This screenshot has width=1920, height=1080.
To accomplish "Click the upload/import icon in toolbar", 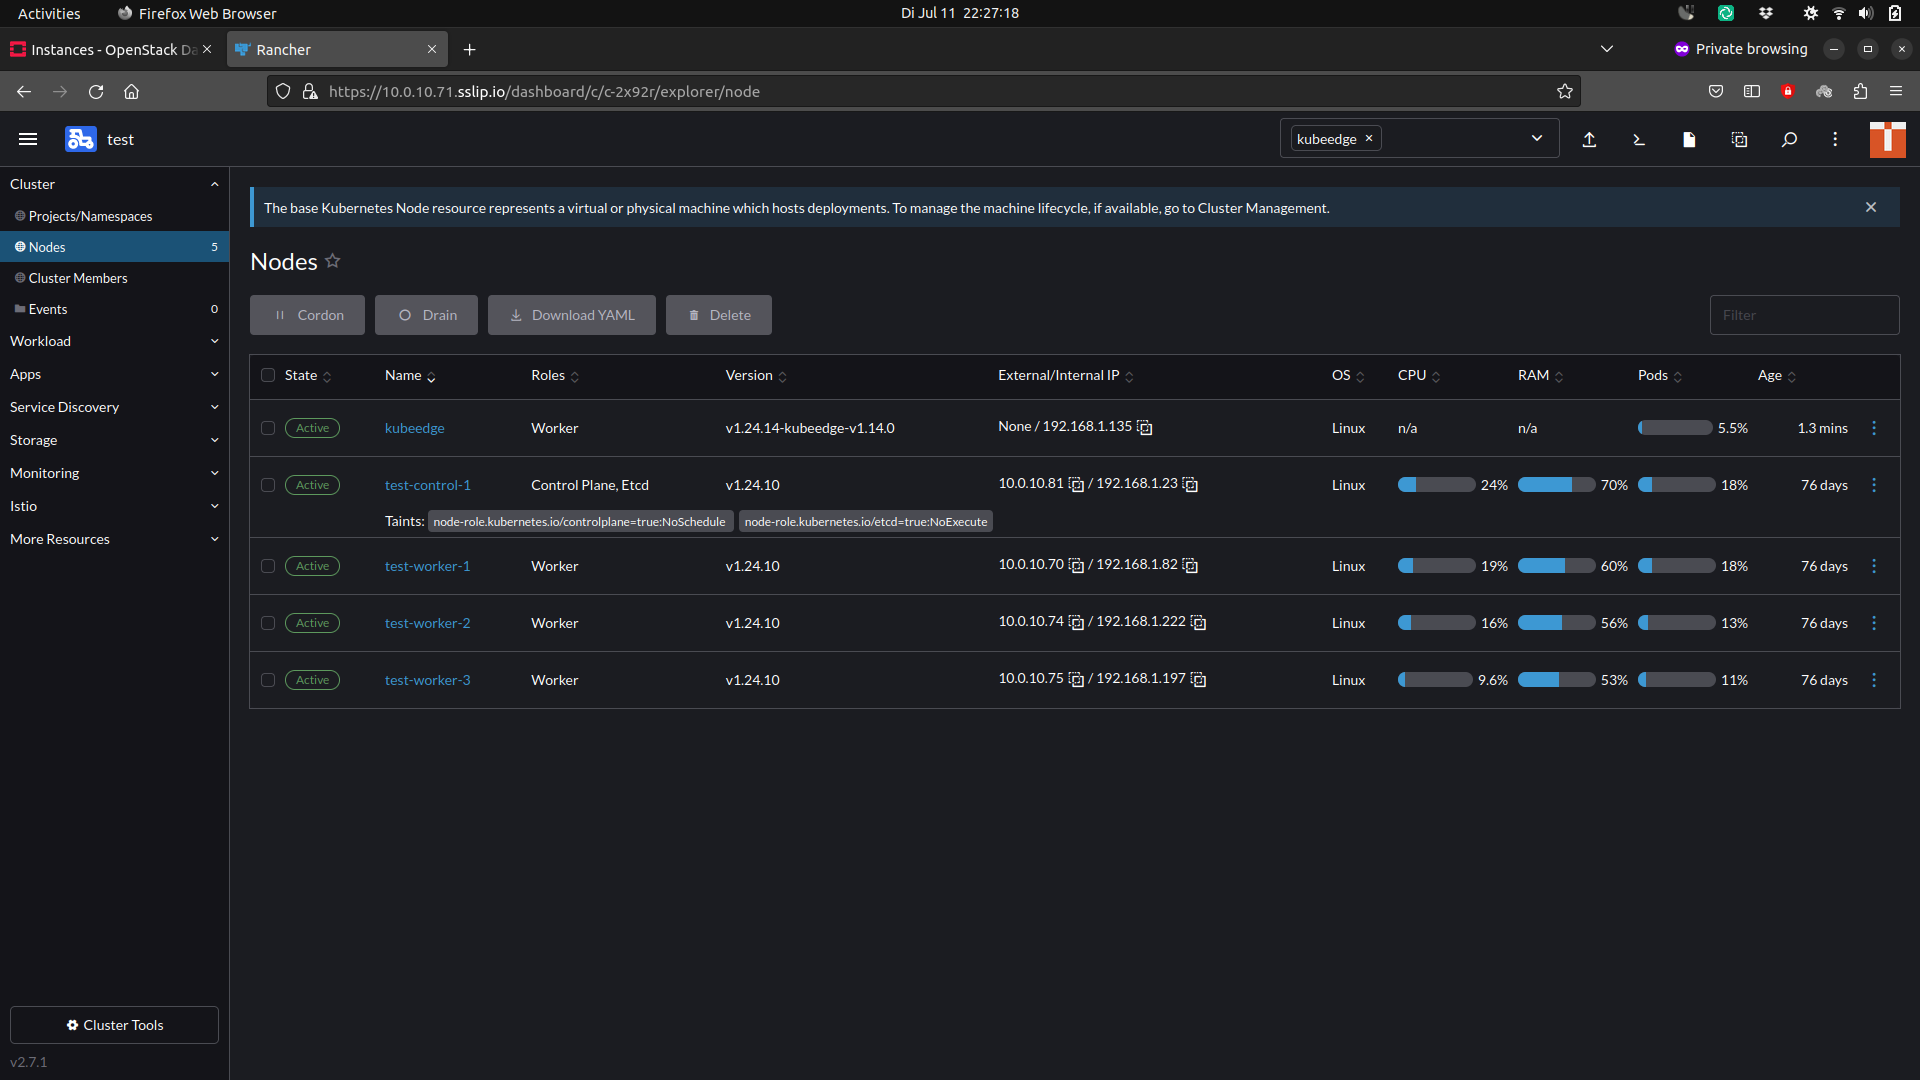I will coord(1589,138).
